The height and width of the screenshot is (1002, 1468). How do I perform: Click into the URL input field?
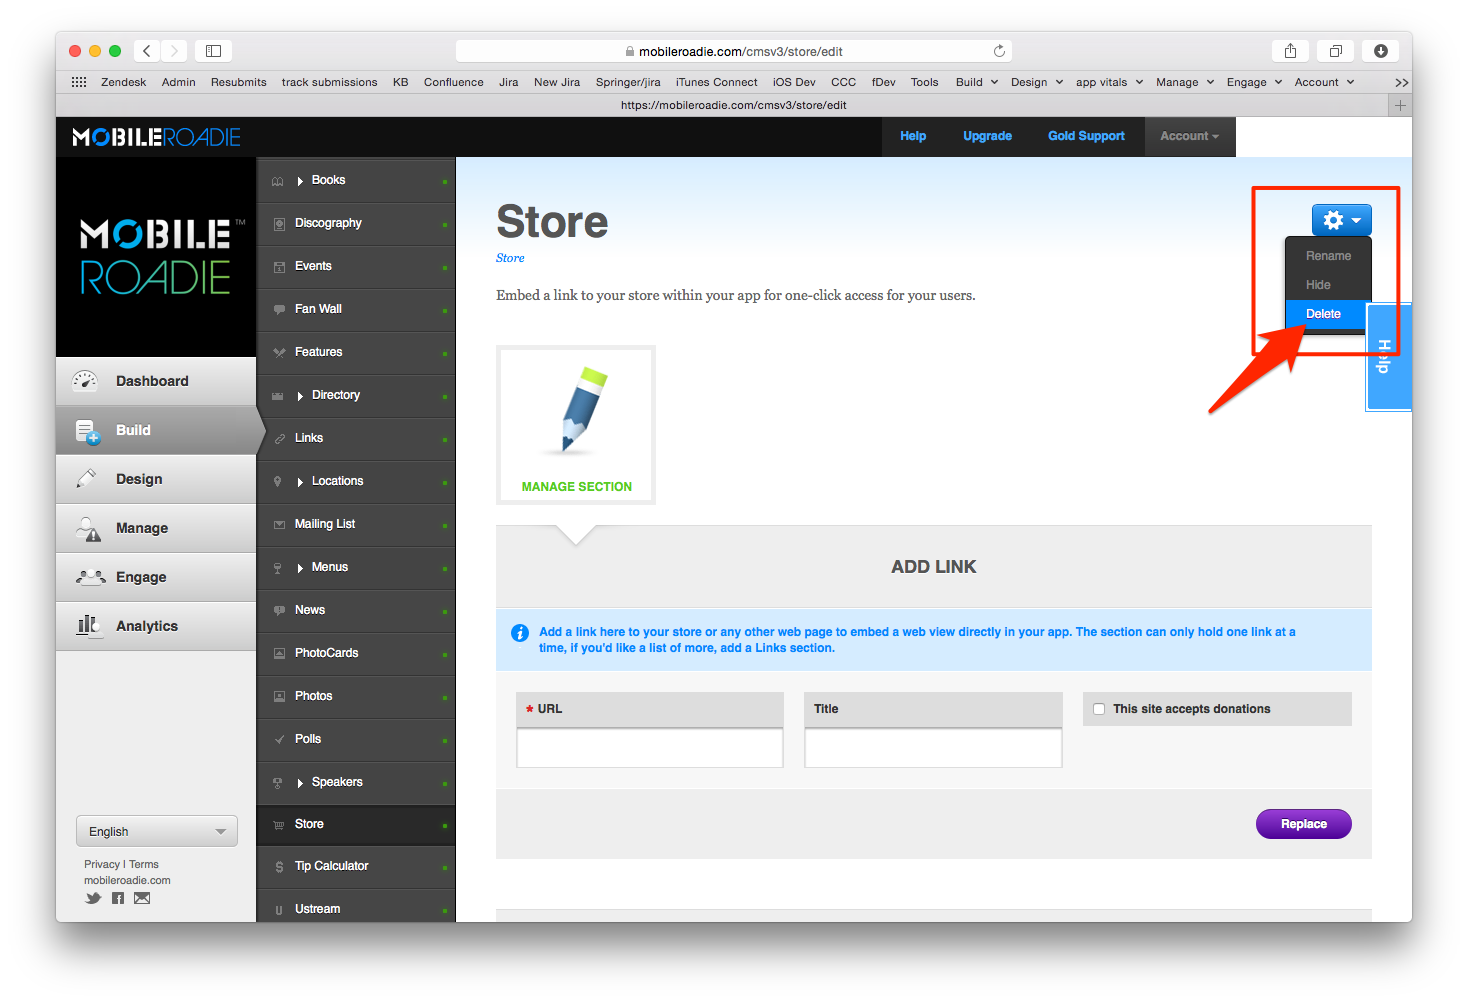[649, 748]
